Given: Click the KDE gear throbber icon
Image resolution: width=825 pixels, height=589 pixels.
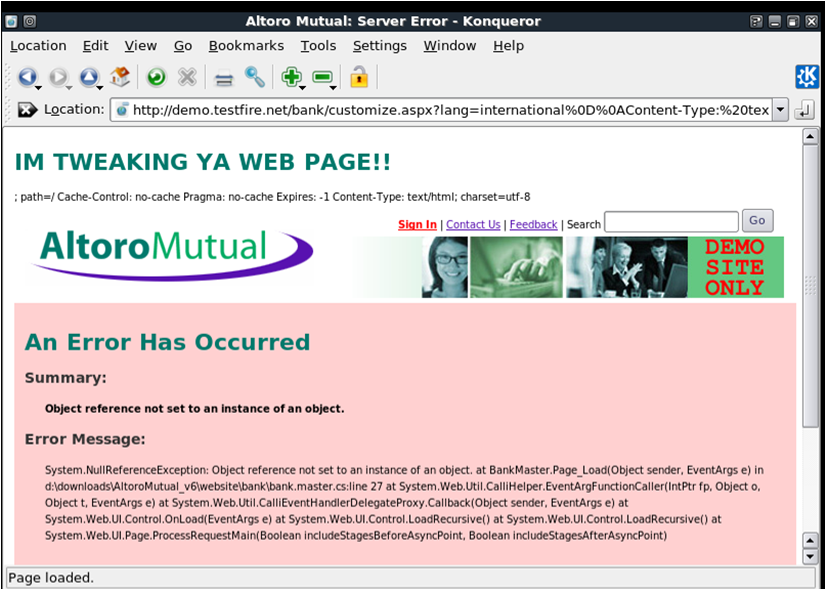Looking at the screenshot, I should coord(807,77).
